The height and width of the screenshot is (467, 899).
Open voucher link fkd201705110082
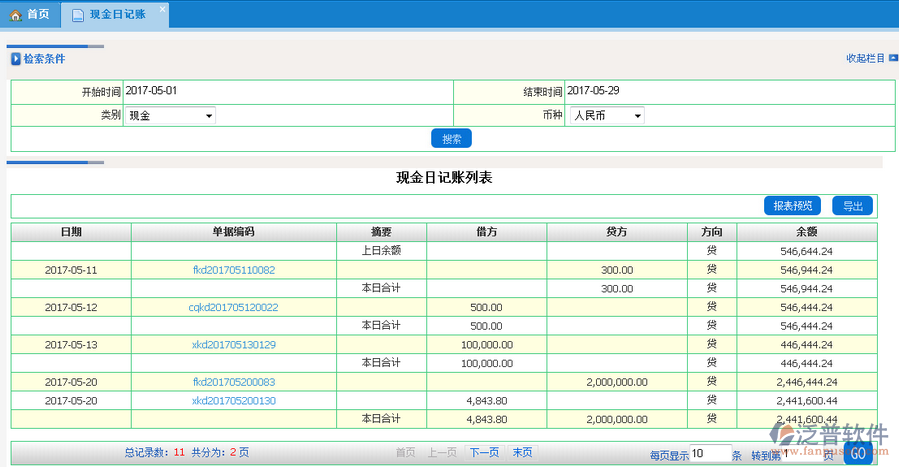234,270
